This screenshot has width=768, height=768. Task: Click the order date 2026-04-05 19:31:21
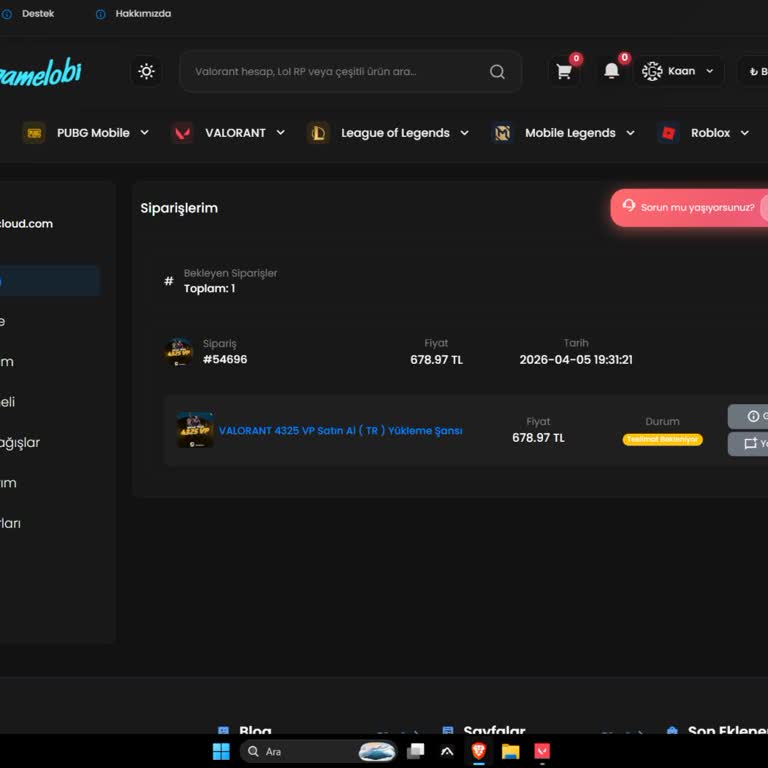pyautogui.click(x=576, y=360)
